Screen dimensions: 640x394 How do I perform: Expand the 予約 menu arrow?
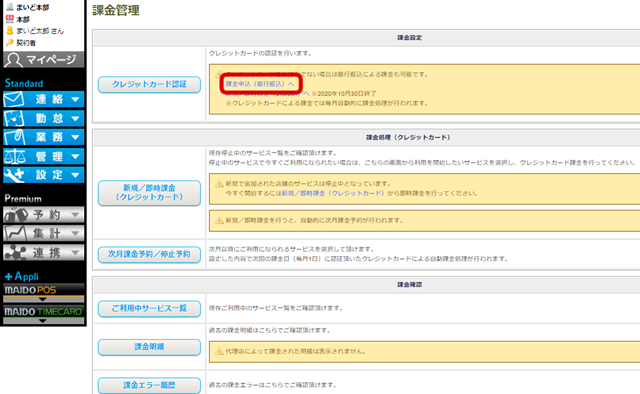(75, 214)
